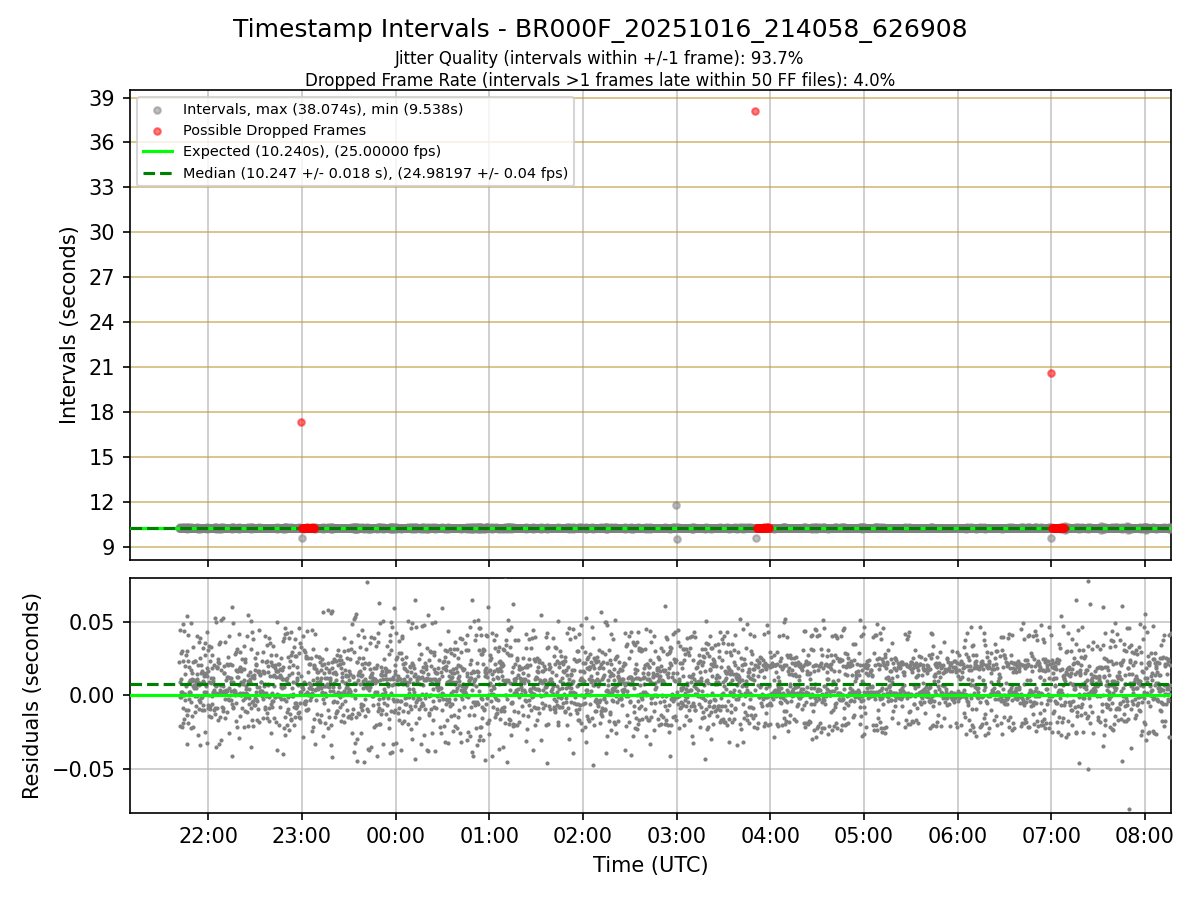Click the '00:00' time axis label
The width and height of the screenshot is (1200, 900).
(x=396, y=835)
